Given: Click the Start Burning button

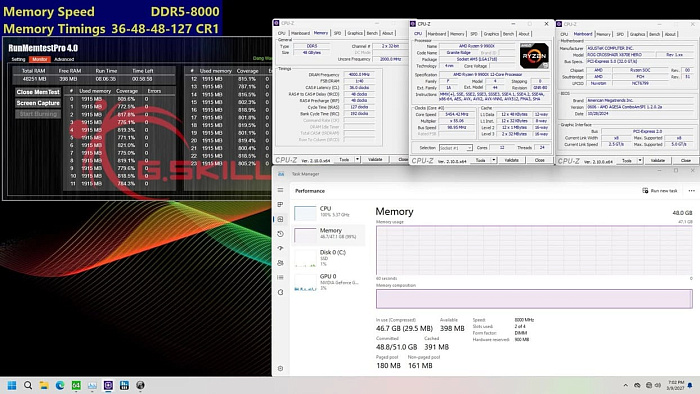Looking at the screenshot, I should (38, 114).
